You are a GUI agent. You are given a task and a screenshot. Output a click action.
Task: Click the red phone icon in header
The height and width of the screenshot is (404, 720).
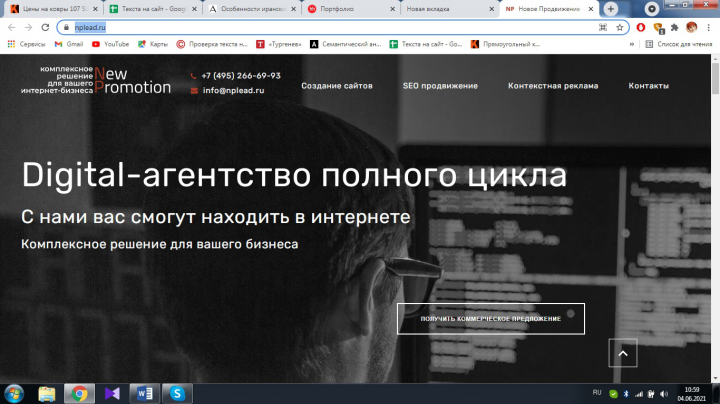(x=193, y=76)
